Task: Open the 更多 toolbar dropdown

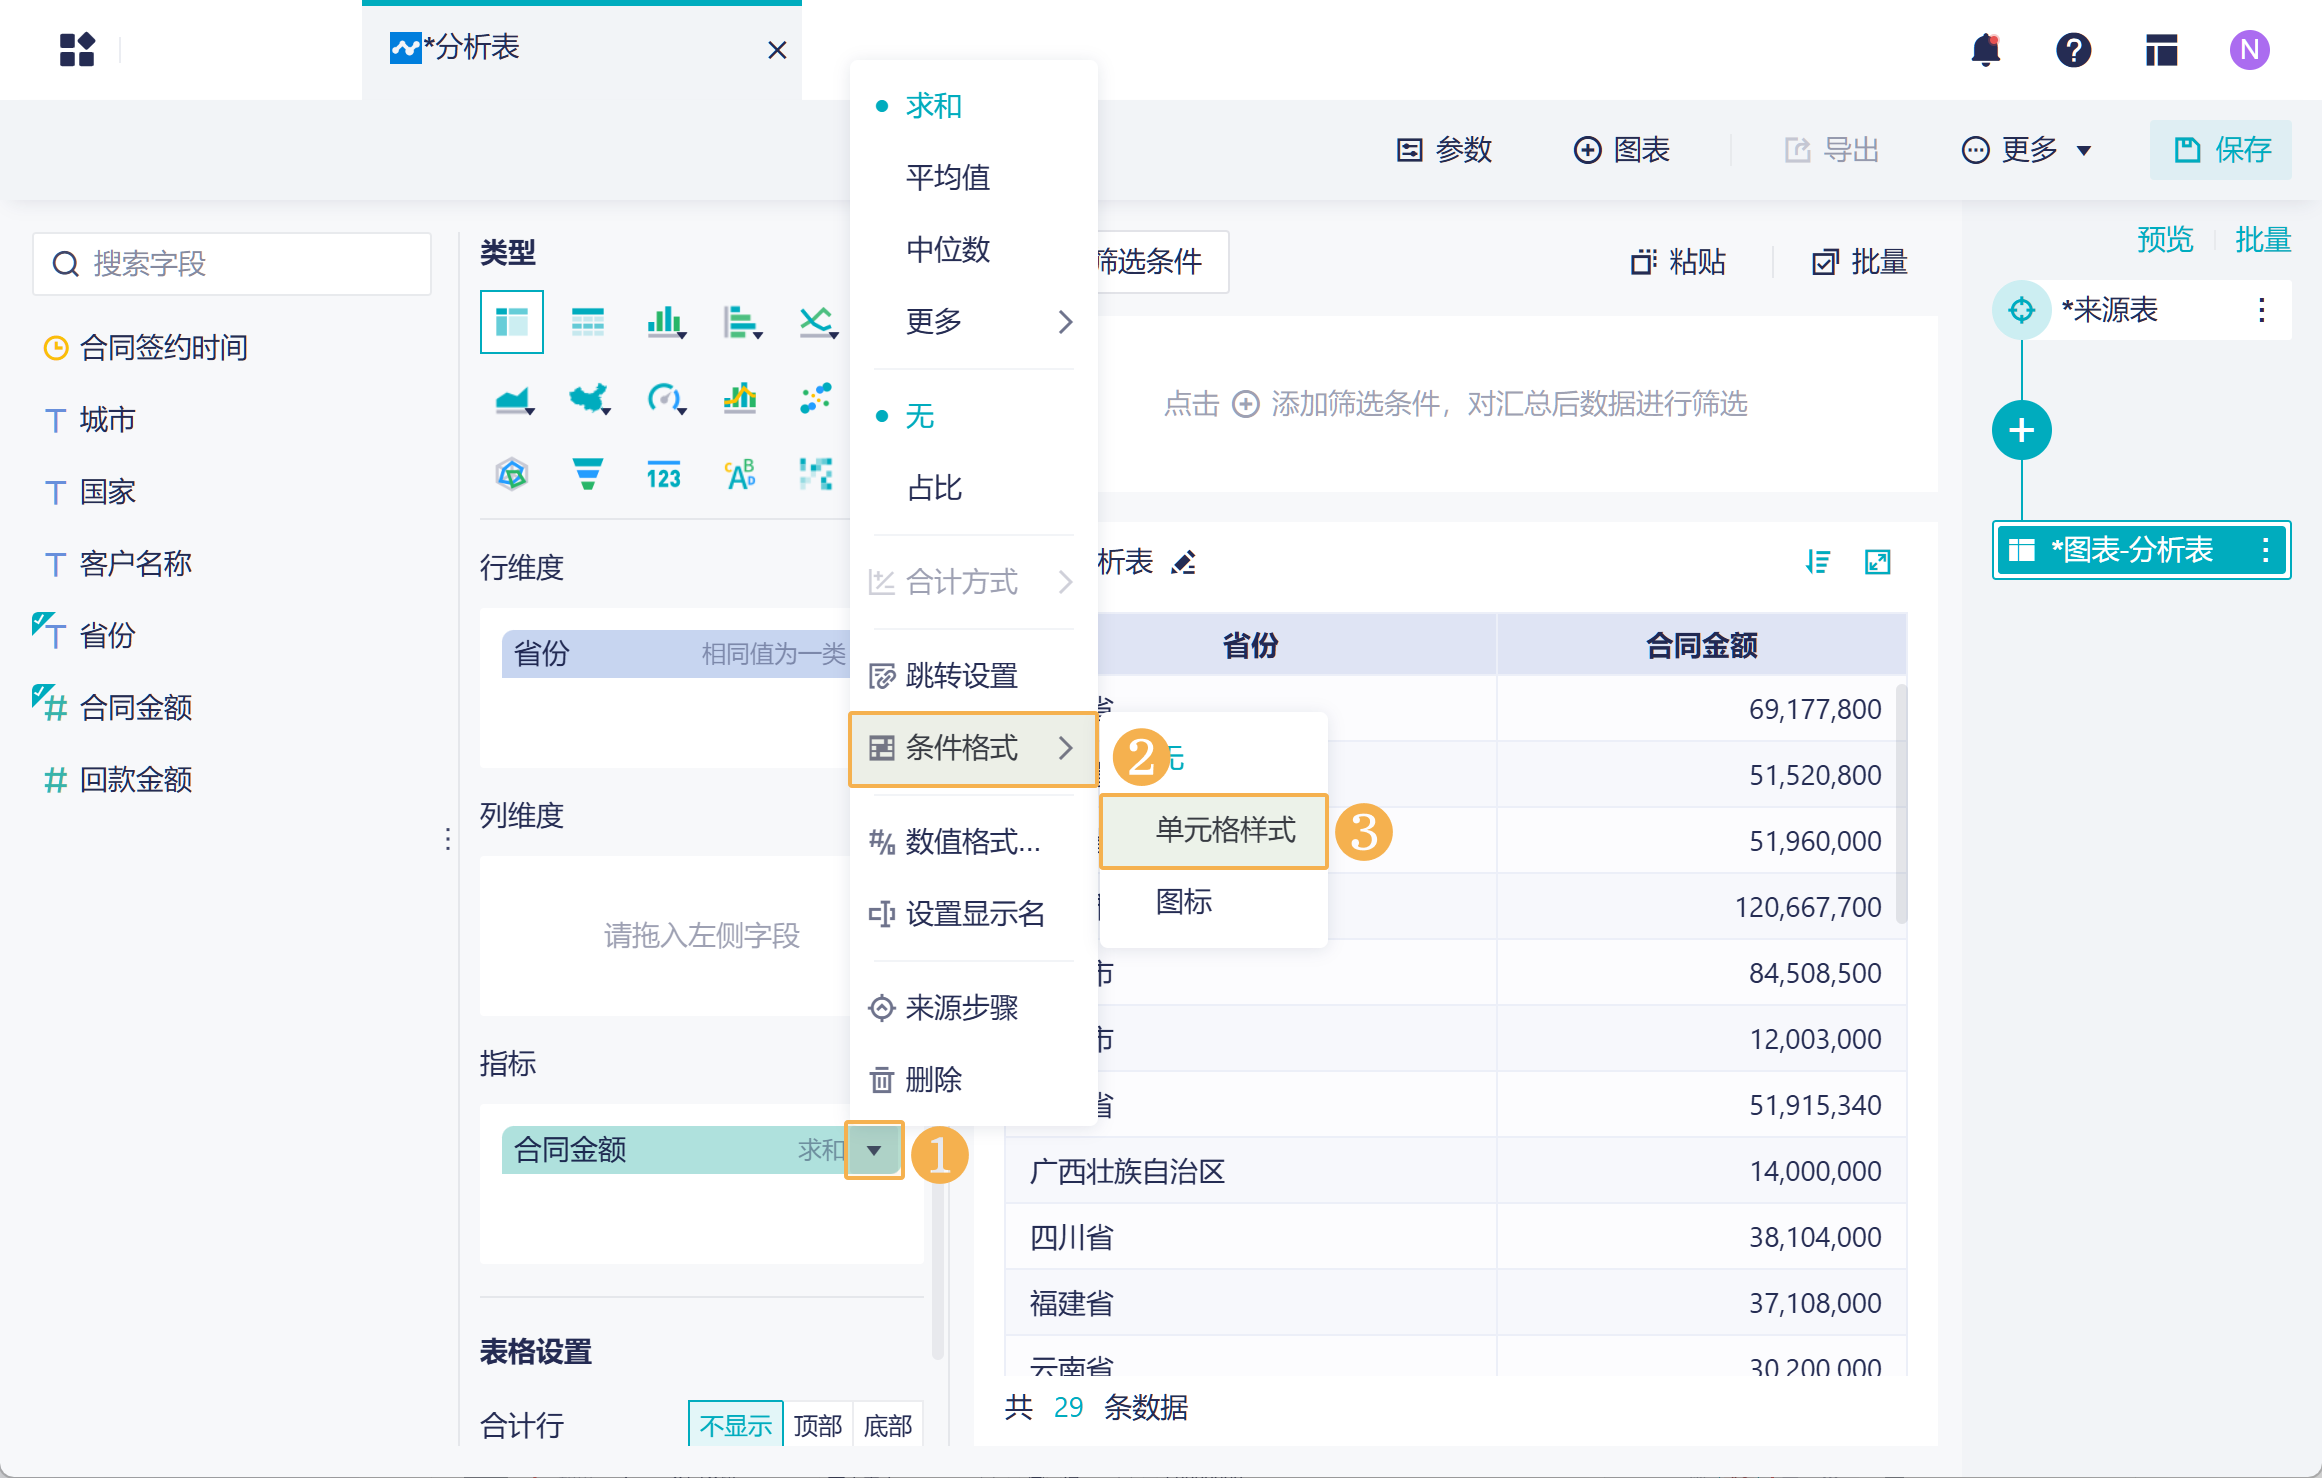Action: (x=2027, y=150)
